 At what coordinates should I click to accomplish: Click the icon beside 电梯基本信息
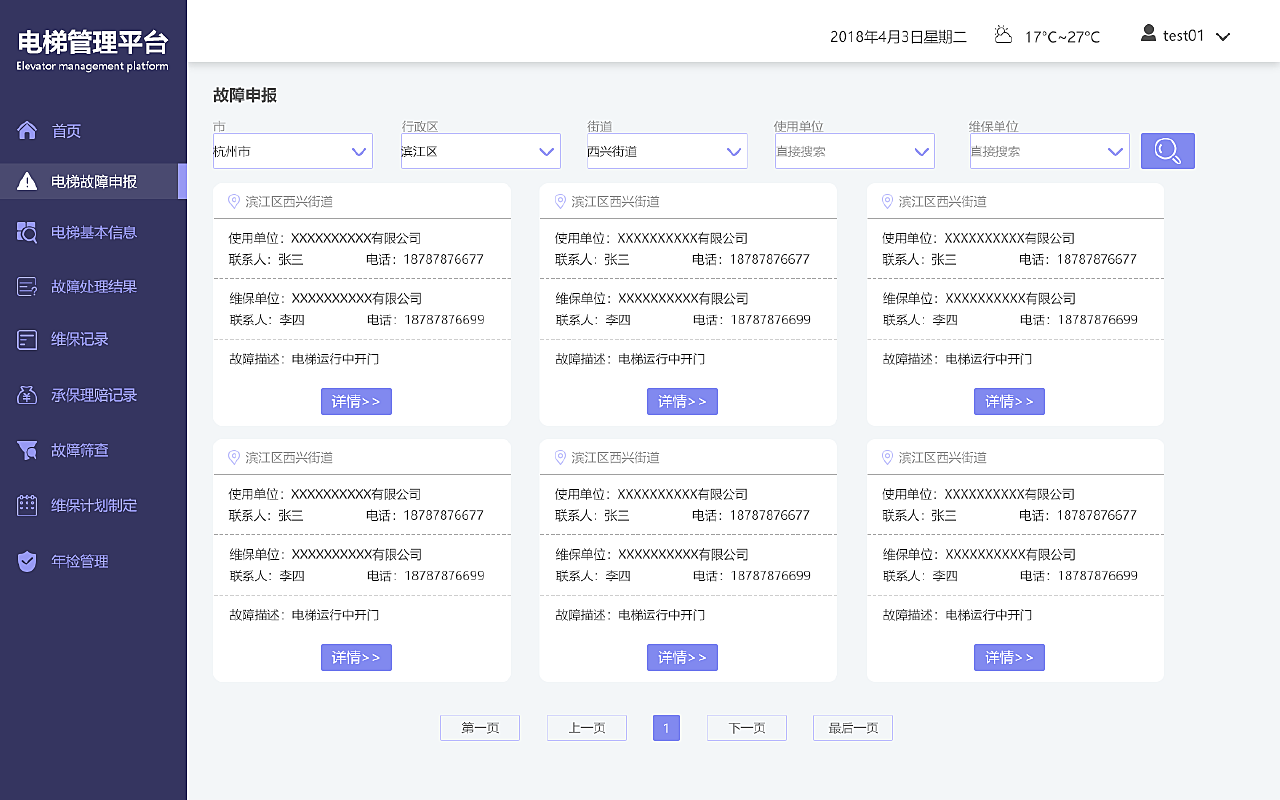click(x=27, y=232)
